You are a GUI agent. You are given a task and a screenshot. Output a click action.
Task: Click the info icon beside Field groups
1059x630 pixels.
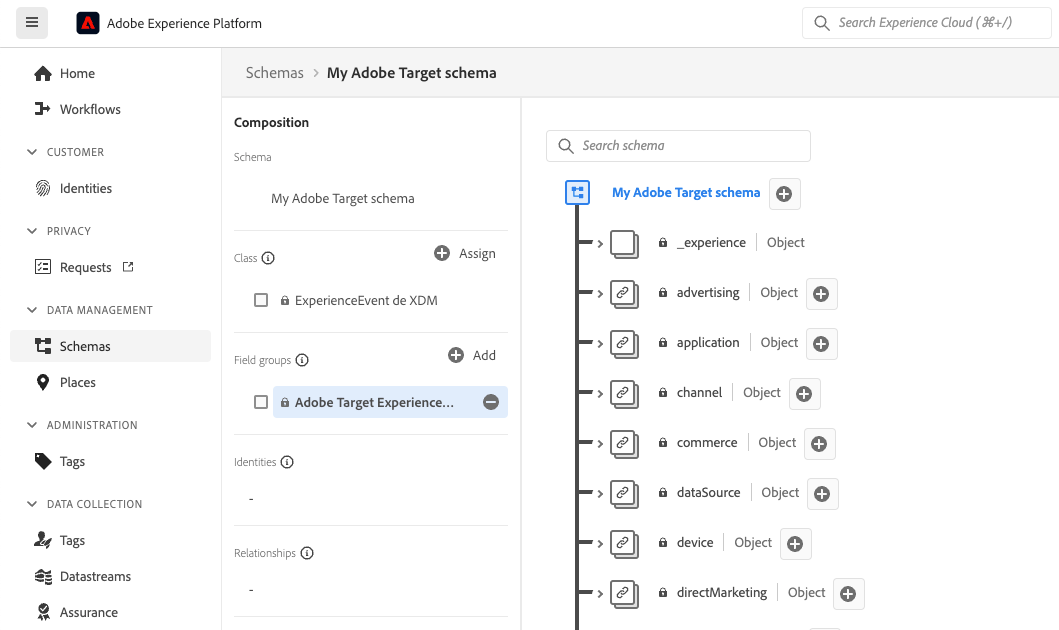click(x=302, y=360)
